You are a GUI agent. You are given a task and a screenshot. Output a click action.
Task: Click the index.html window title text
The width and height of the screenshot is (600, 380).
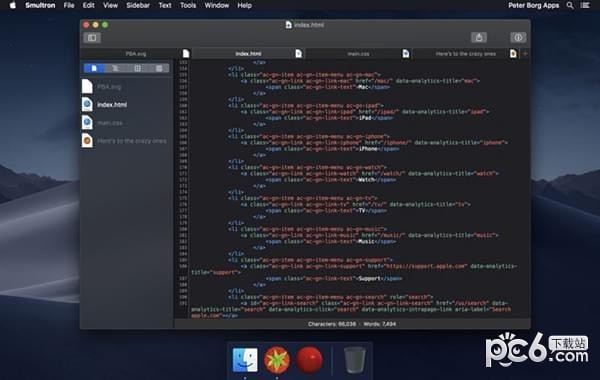pyautogui.click(x=309, y=25)
